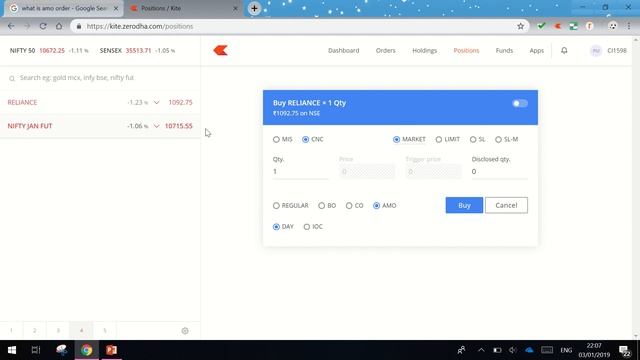640x360 pixels.
Task: Select the MIS product type
Action: (x=283, y=139)
